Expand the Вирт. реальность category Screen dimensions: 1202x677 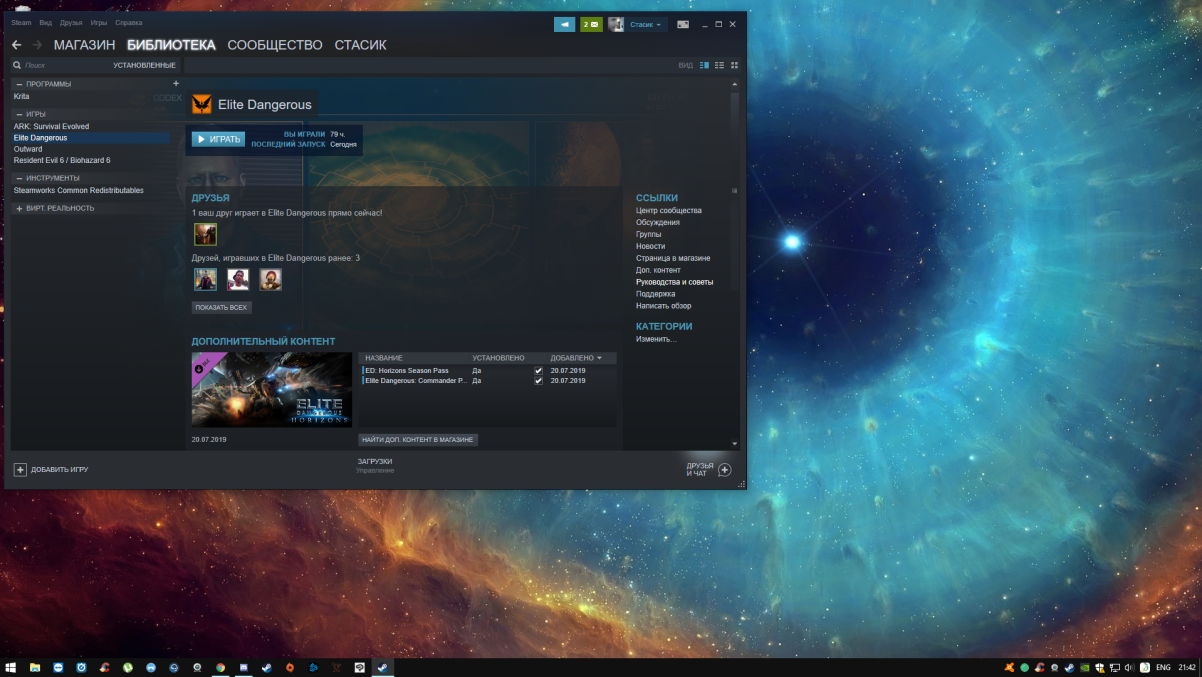19,208
